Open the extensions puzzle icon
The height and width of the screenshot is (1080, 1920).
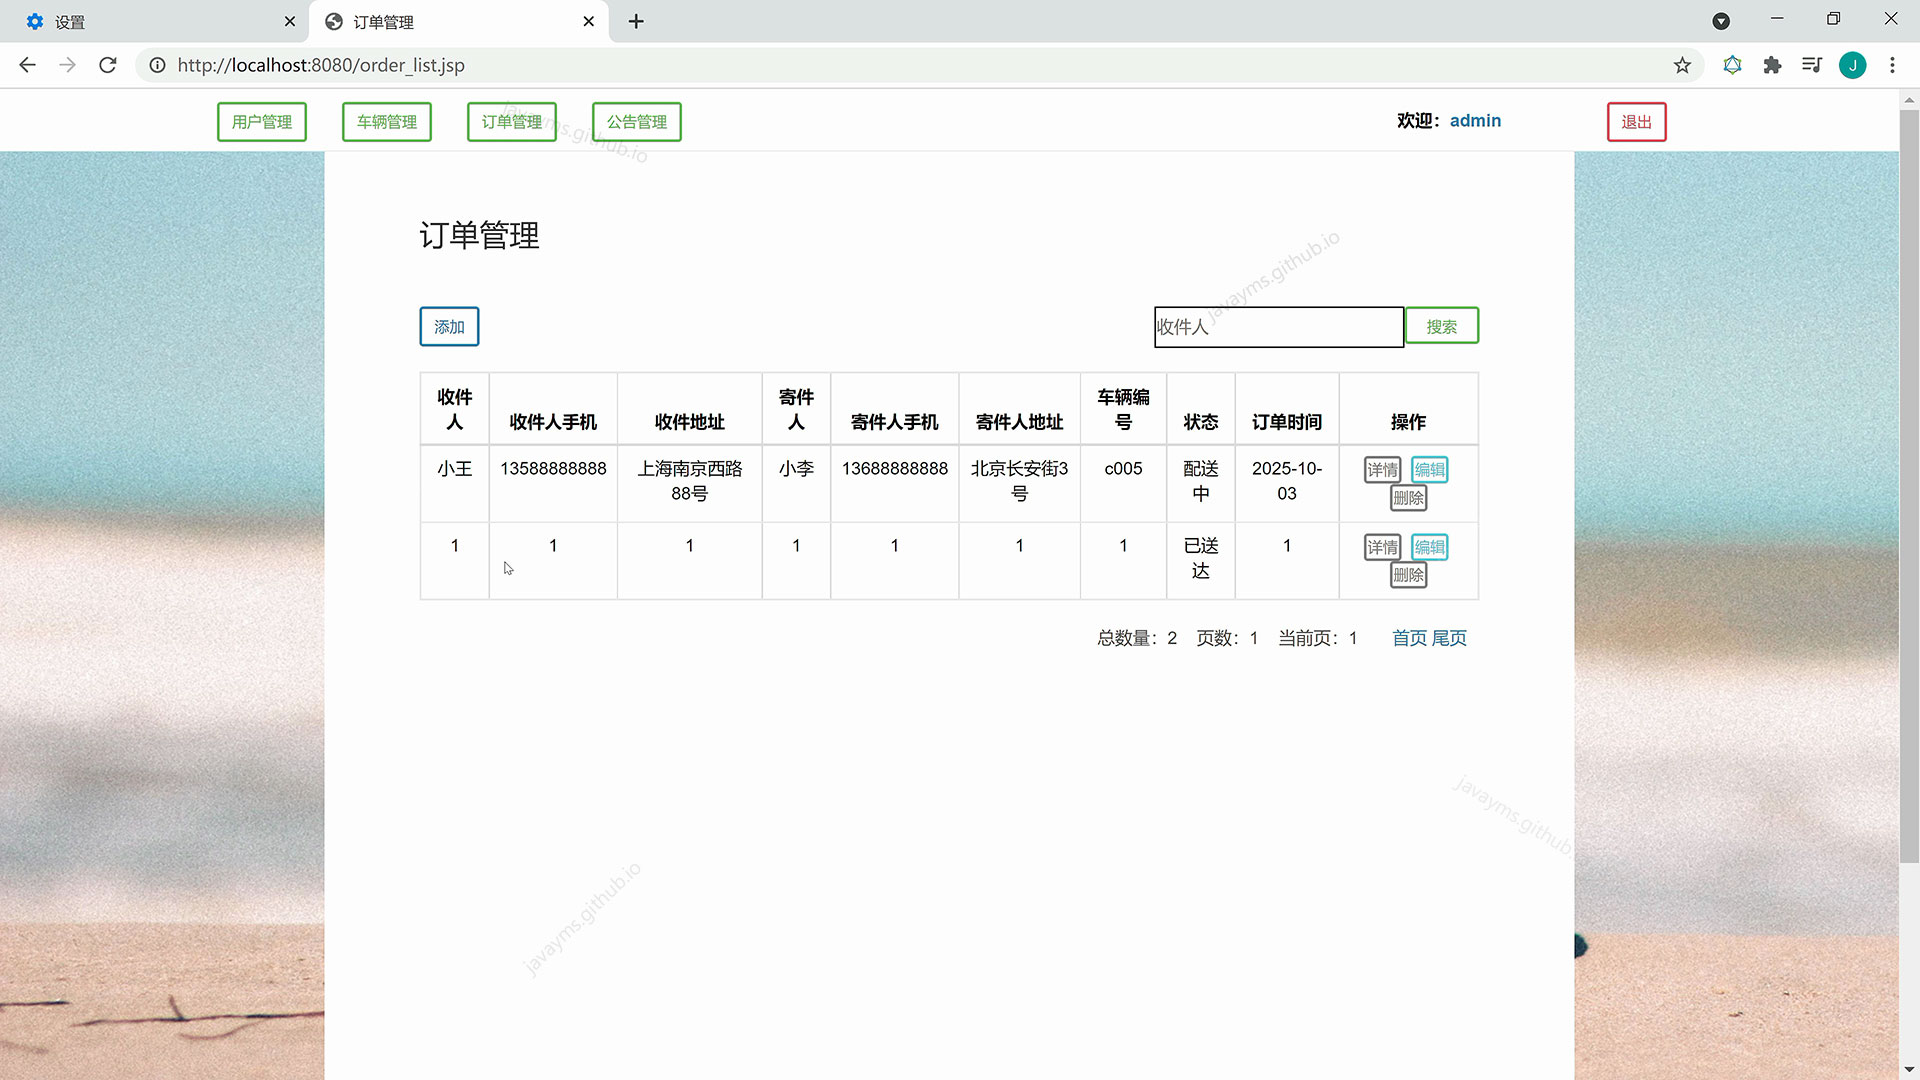(x=1772, y=65)
